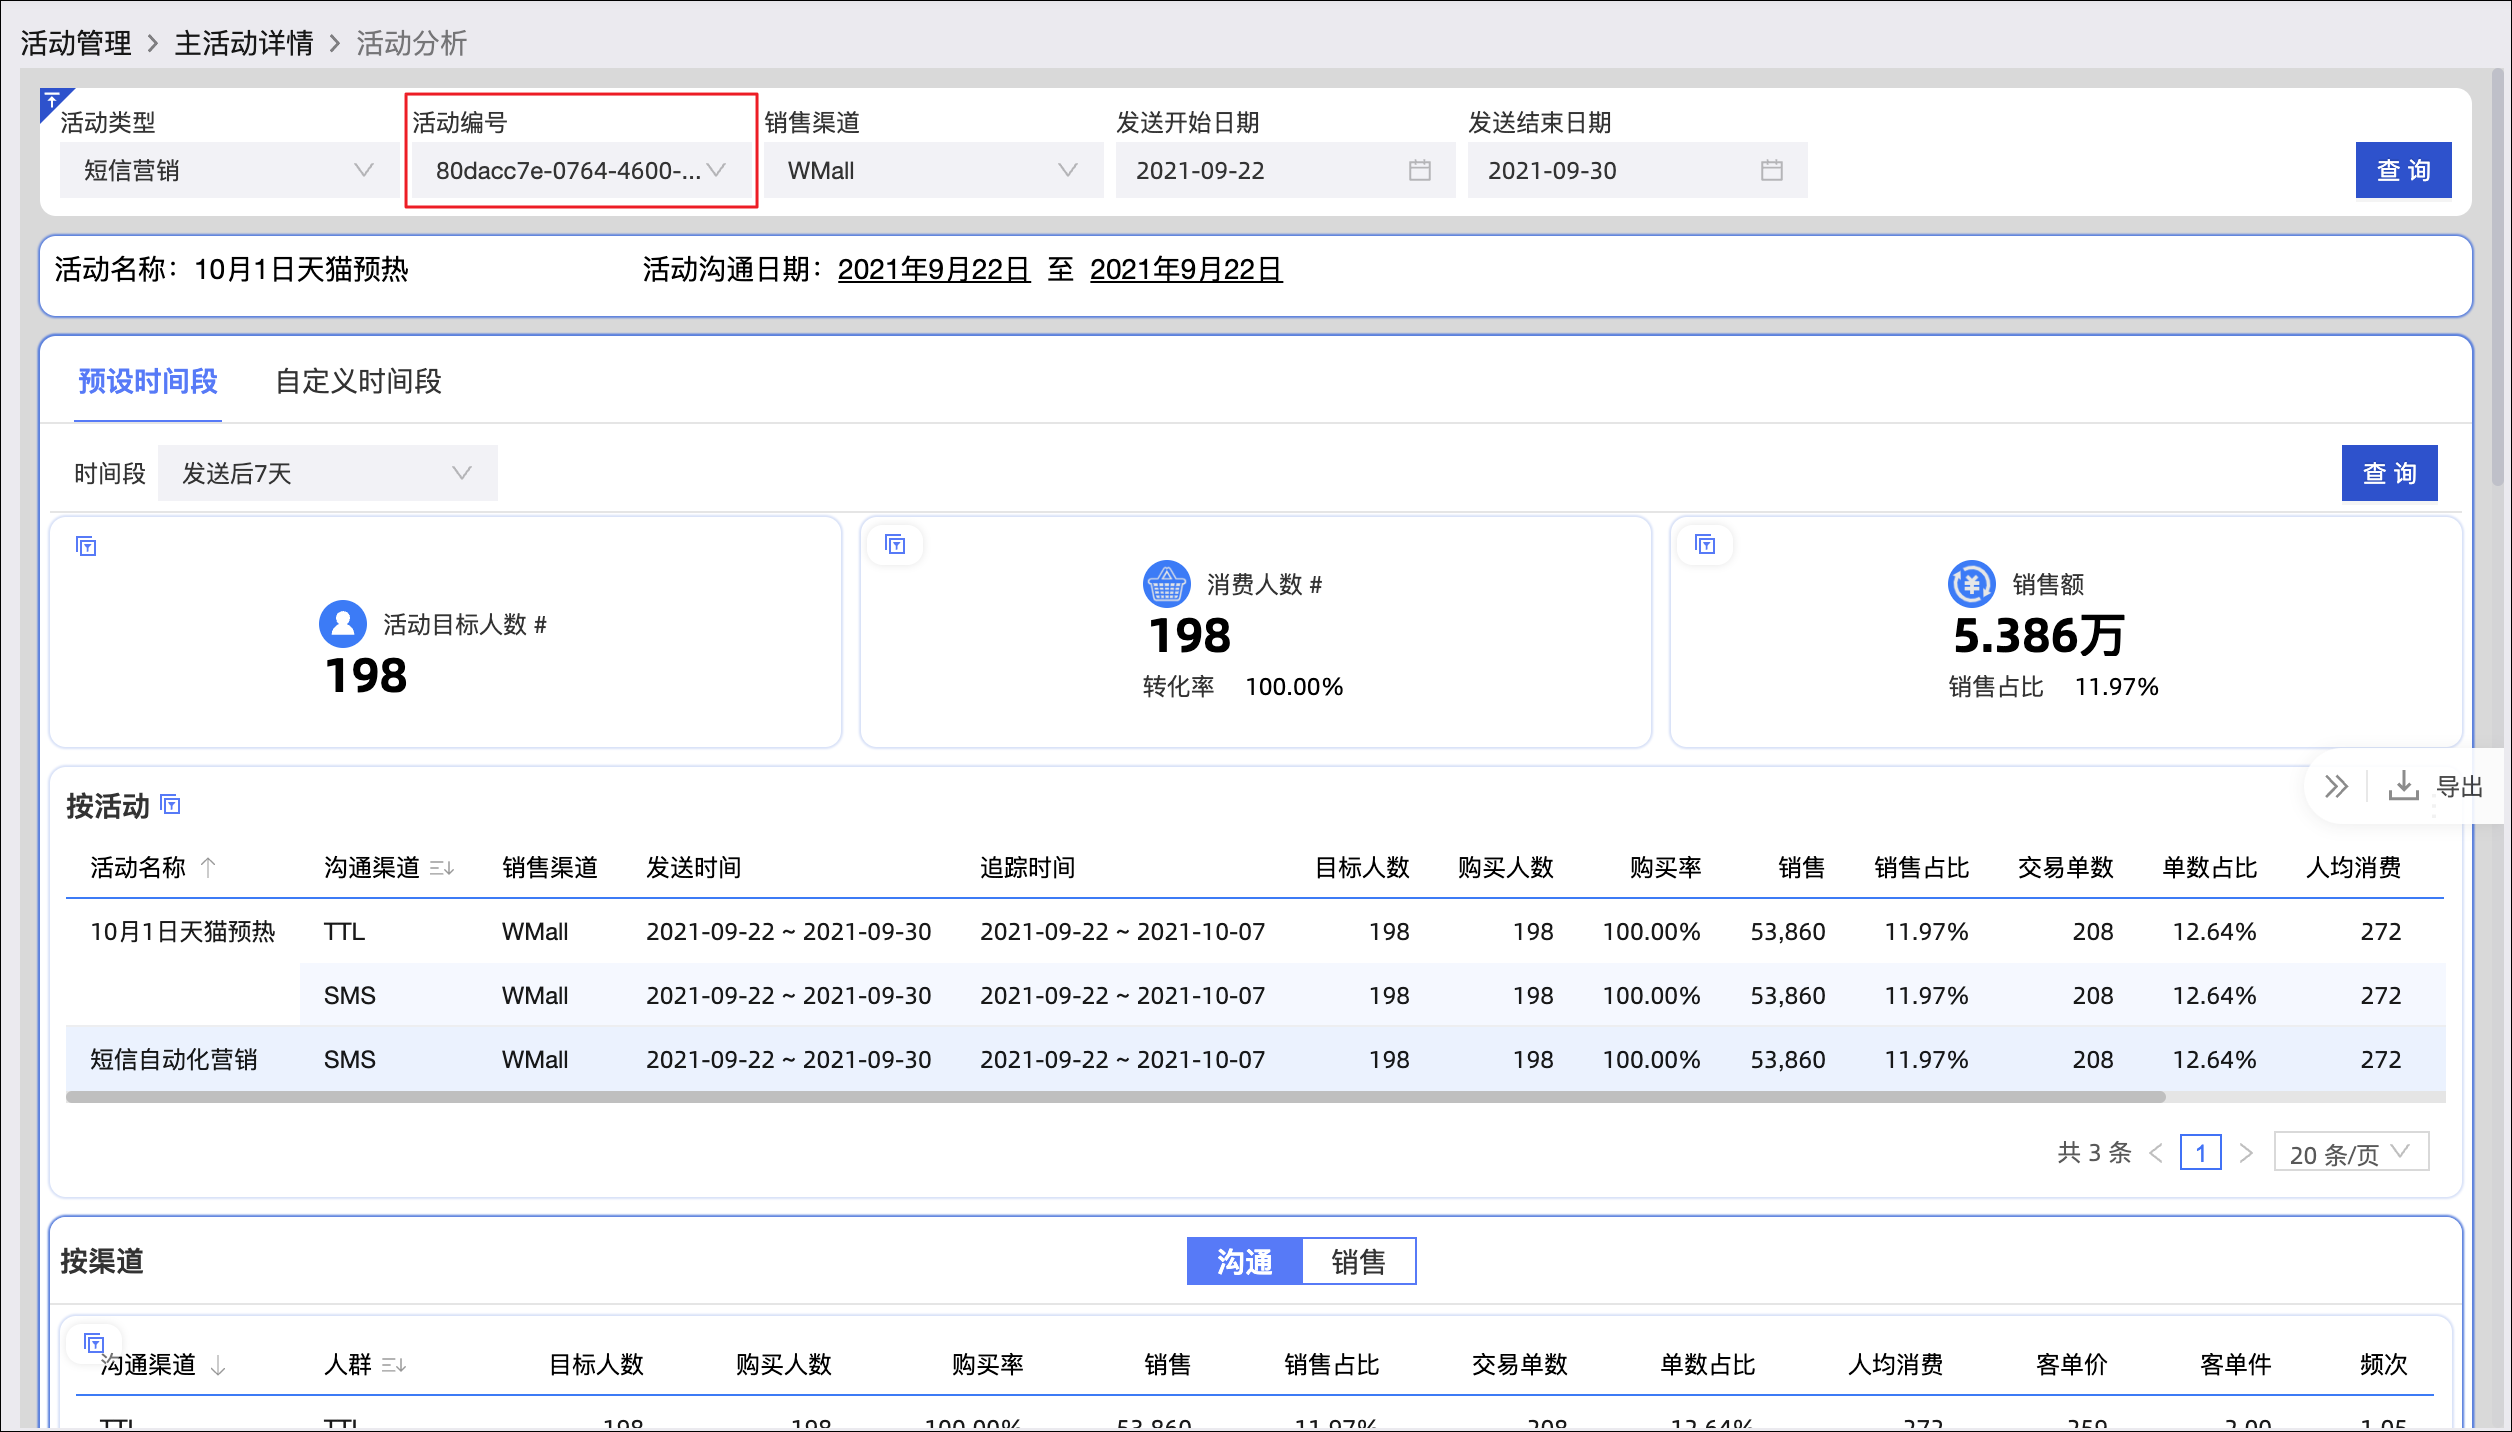Toggle the ascending sort arrow on 活动名称

click(208, 867)
